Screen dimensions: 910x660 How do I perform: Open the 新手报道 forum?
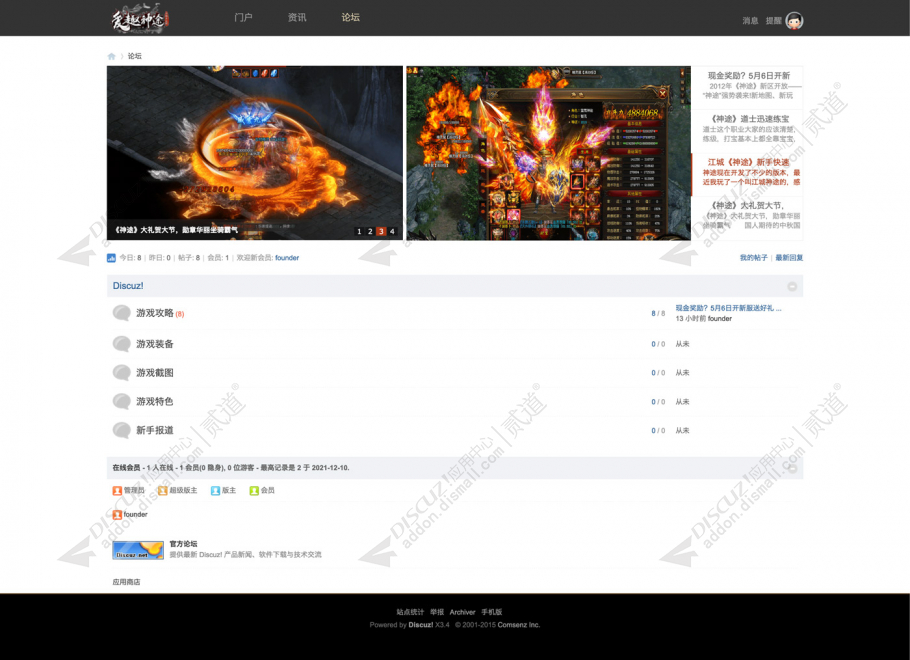pyautogui.click(x=154, y=431)
